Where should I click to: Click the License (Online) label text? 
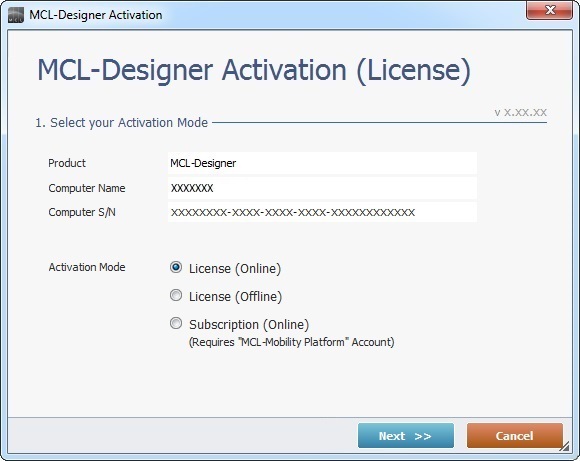(x=235, y=269)
